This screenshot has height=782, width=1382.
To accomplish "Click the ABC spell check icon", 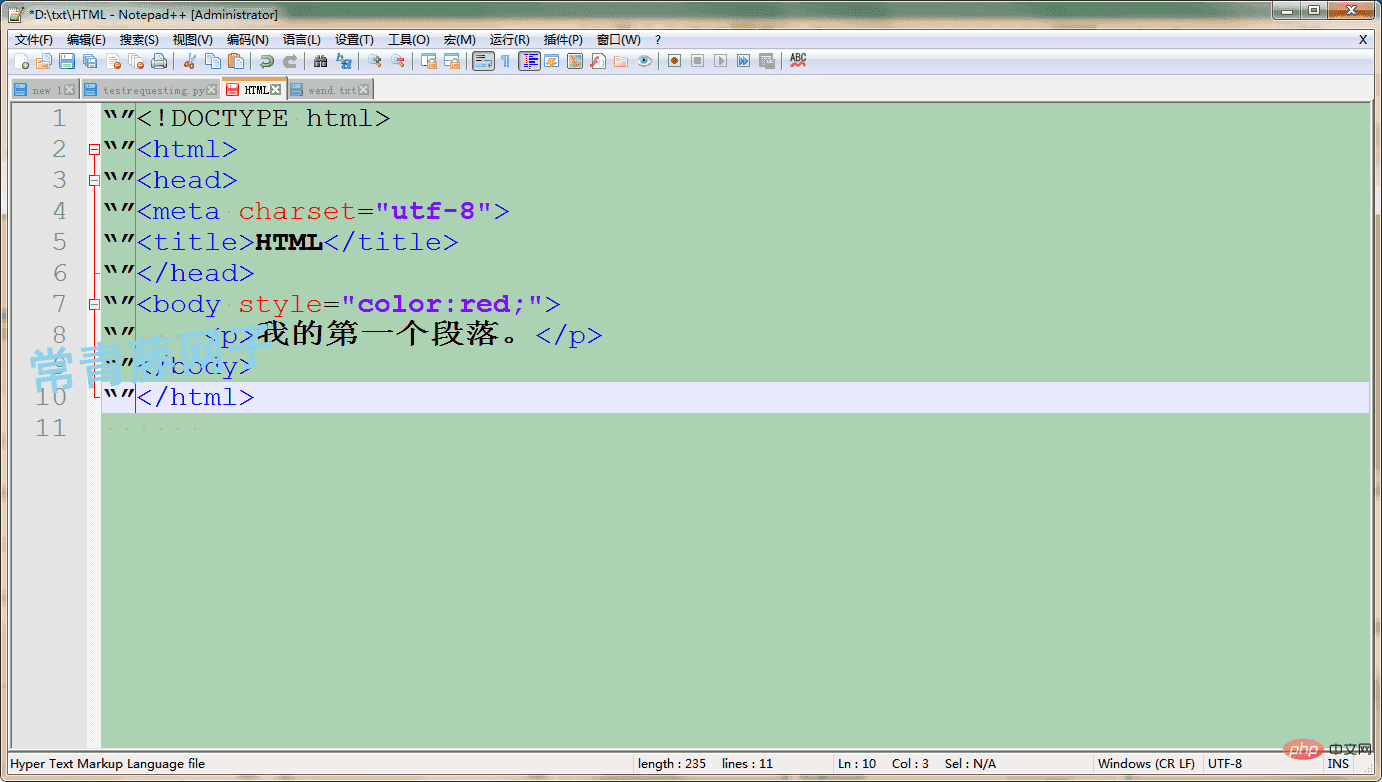I will coord(797,61).
